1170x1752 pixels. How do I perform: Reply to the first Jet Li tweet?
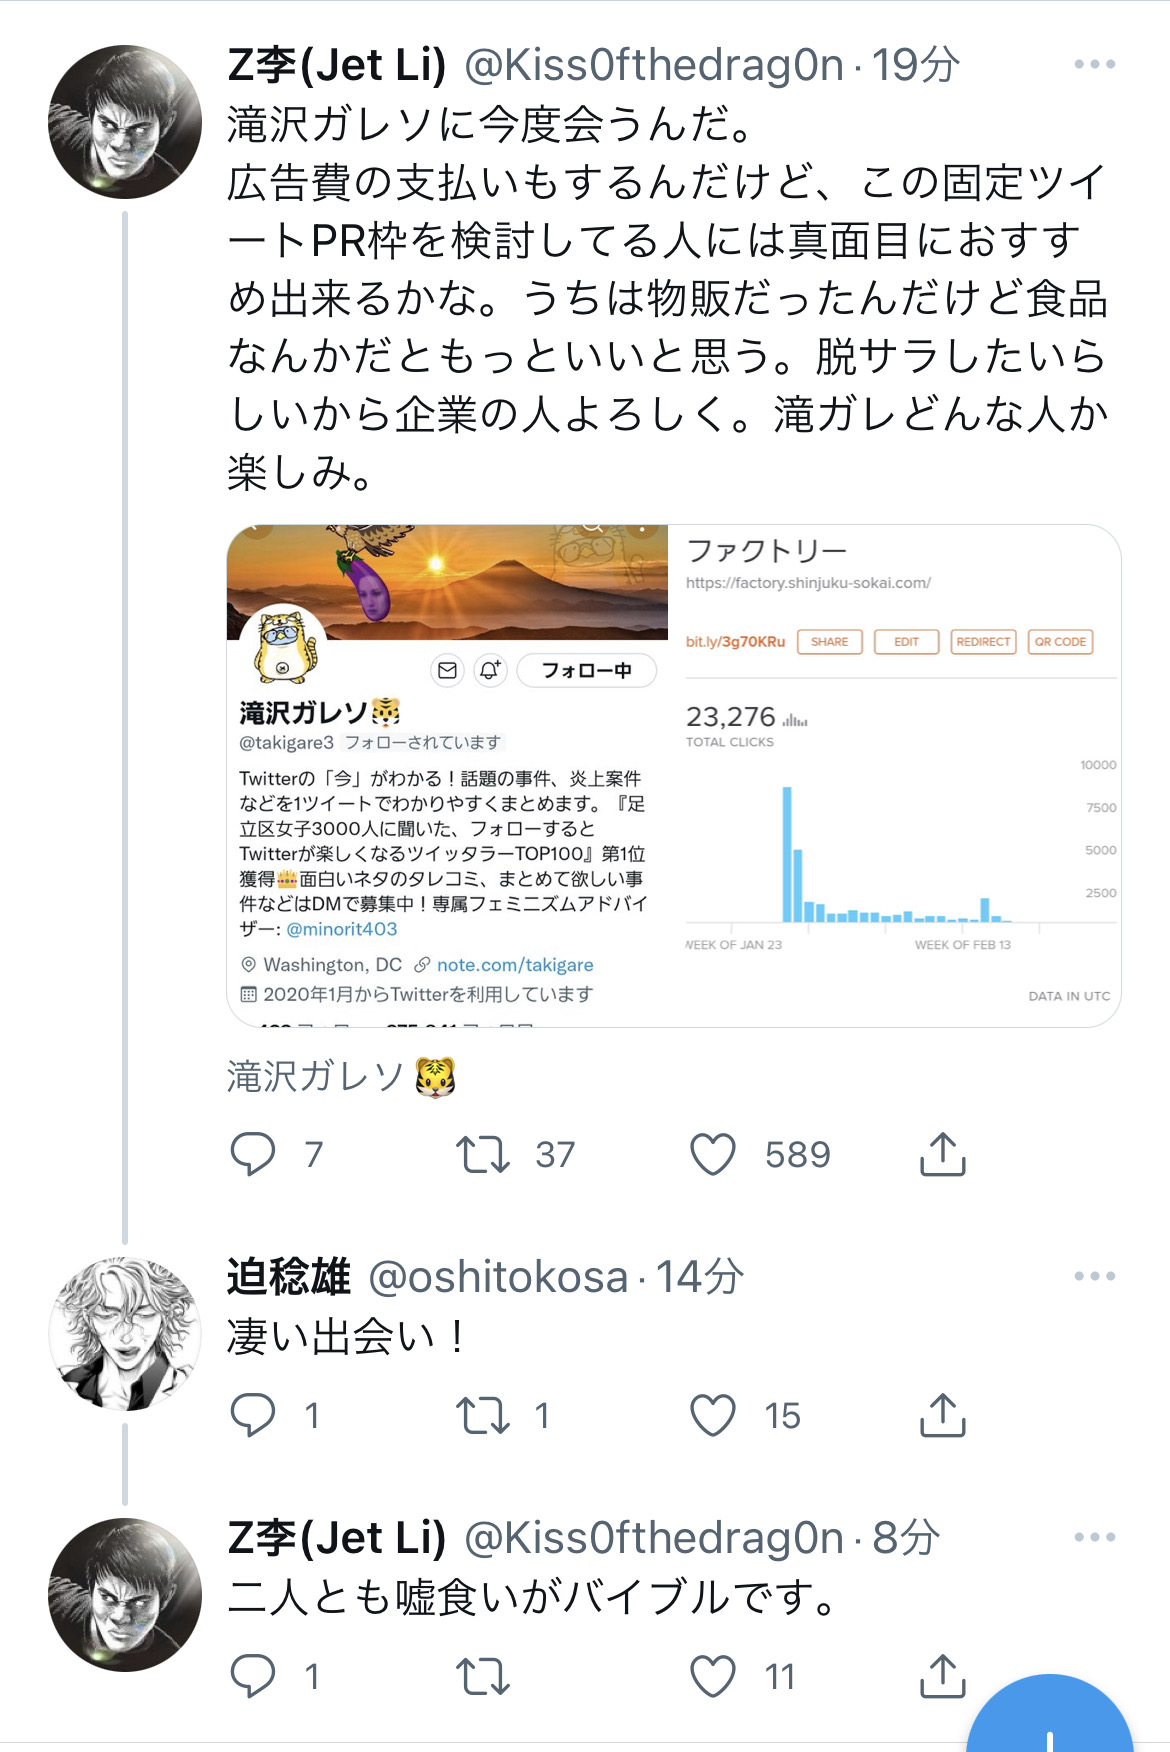point(253,1154)
